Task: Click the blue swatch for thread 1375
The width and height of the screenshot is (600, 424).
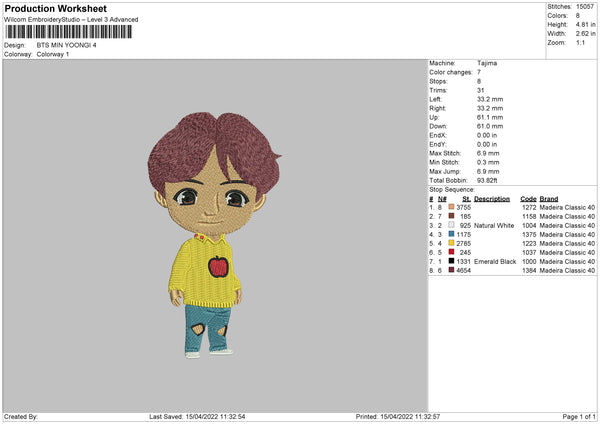Action: click(x=451, y=234)
